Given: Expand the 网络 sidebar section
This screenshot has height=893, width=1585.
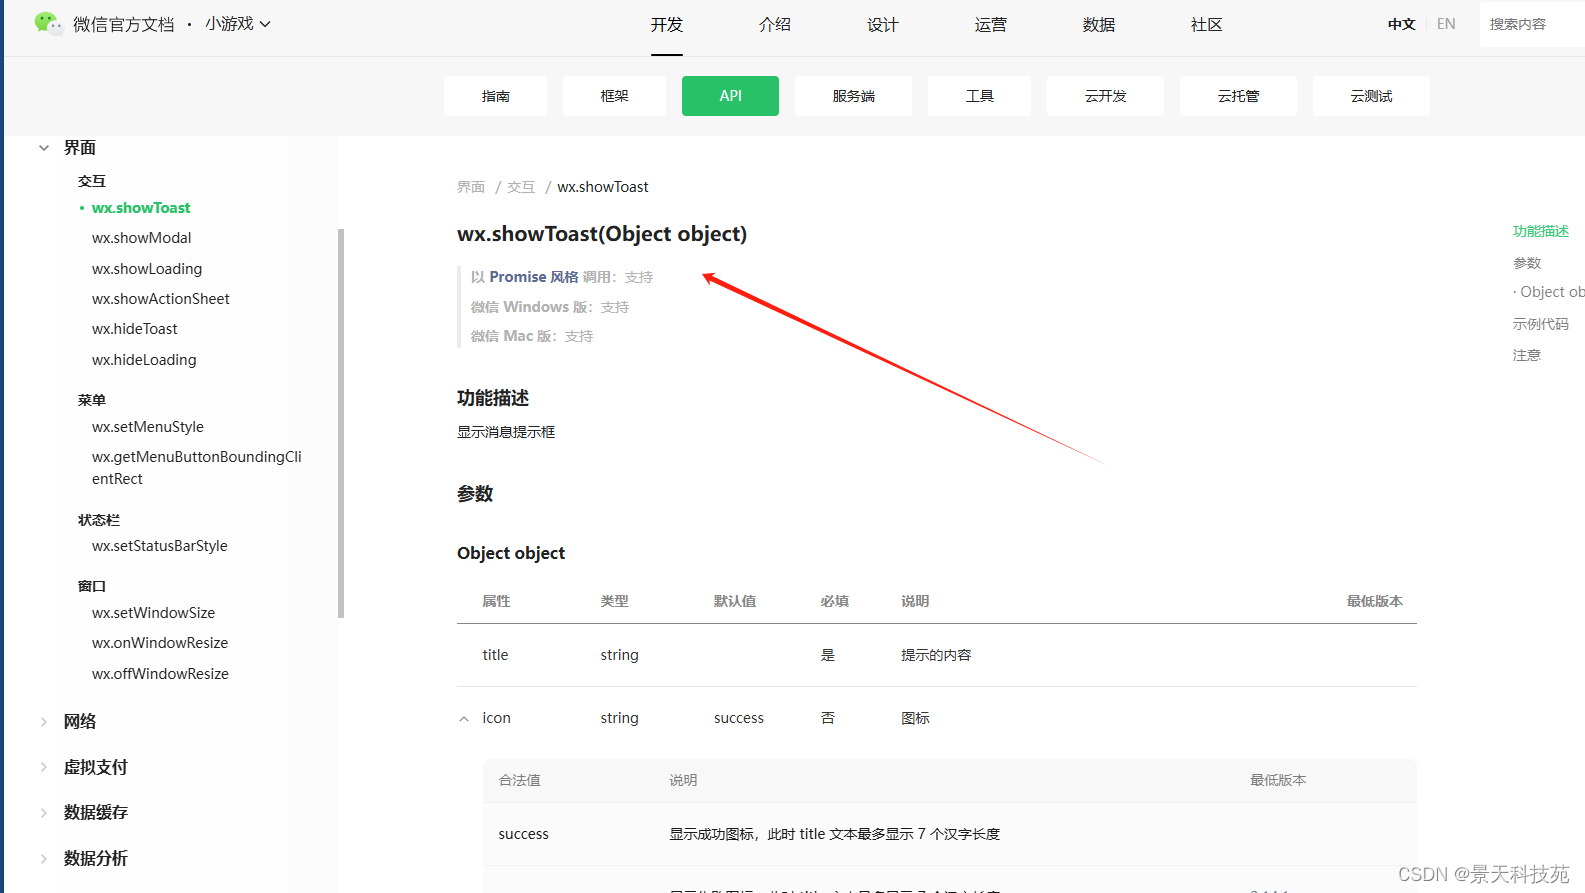Looking at the screenshot, I should click(44, 722).
